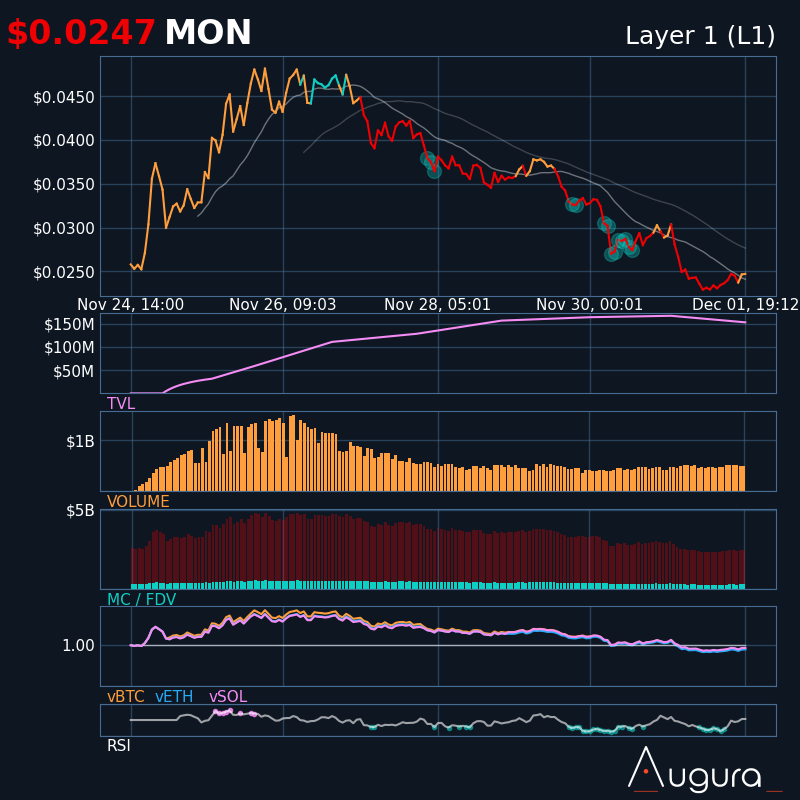Toggle the vSOL legend entry
Viewport: 800px width, 800px height.
tap(227, 697)
